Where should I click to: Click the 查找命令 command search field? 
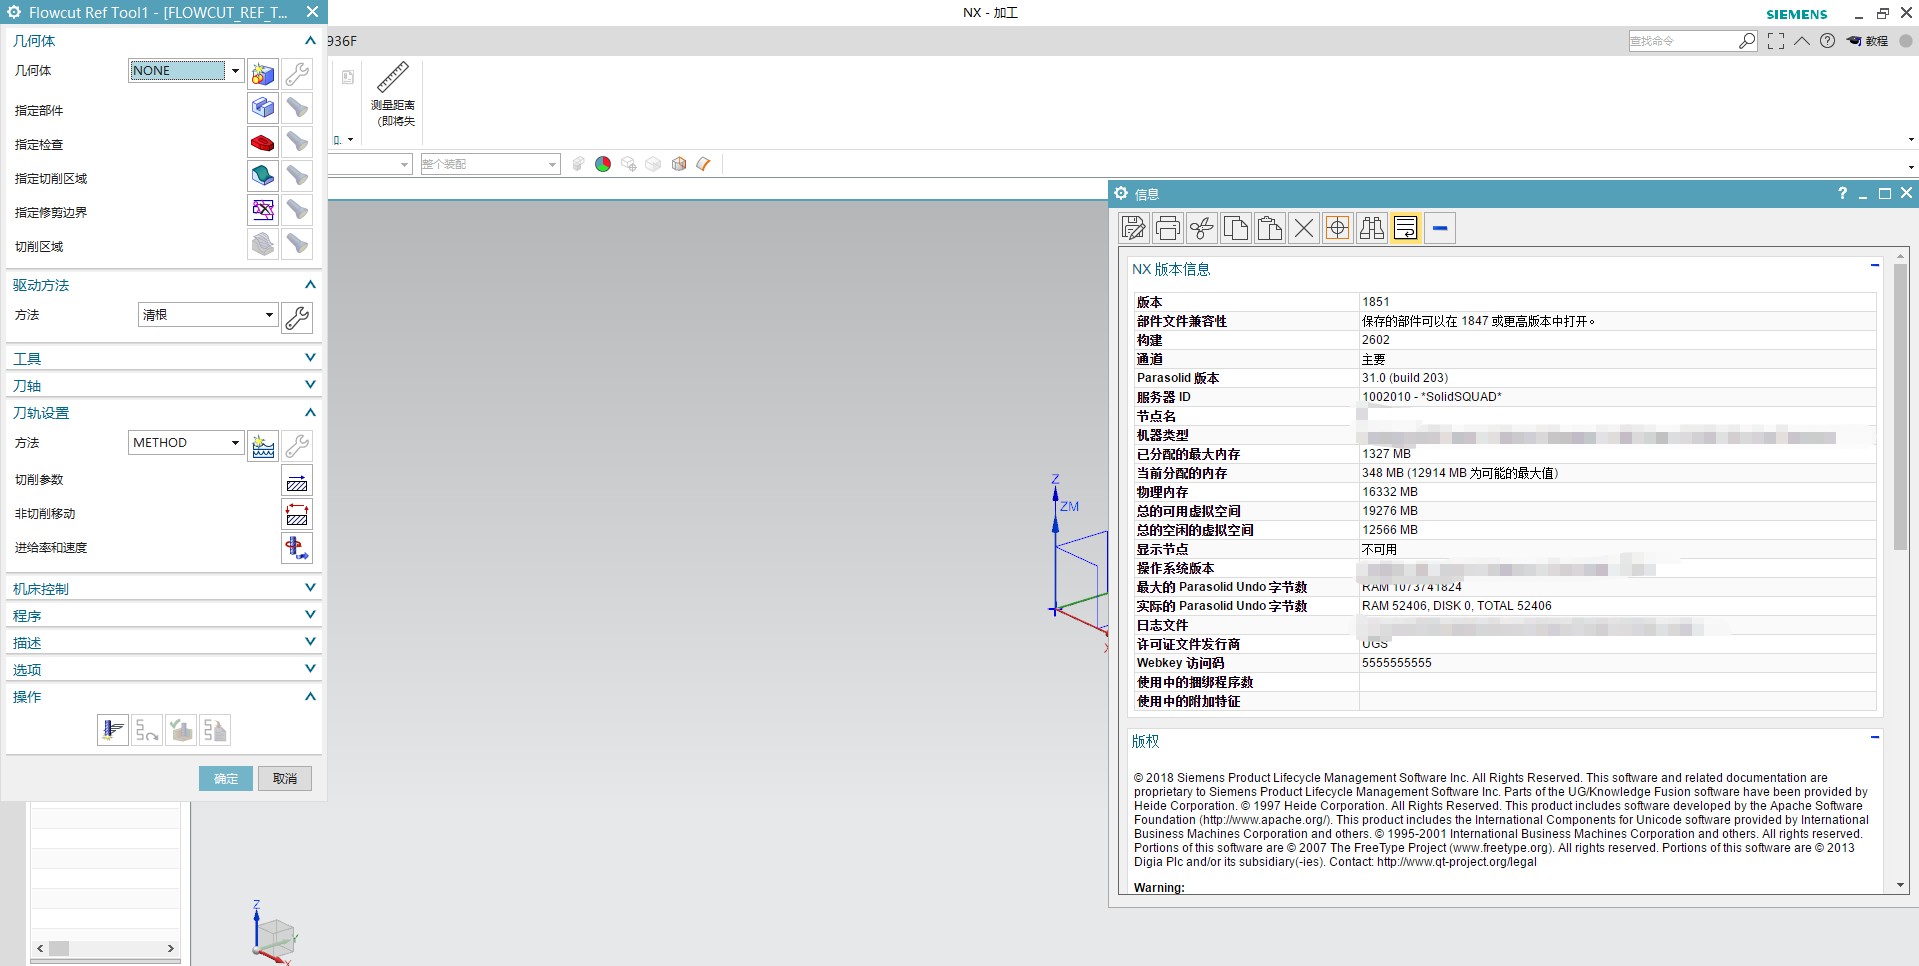[x=1684, y=41]
